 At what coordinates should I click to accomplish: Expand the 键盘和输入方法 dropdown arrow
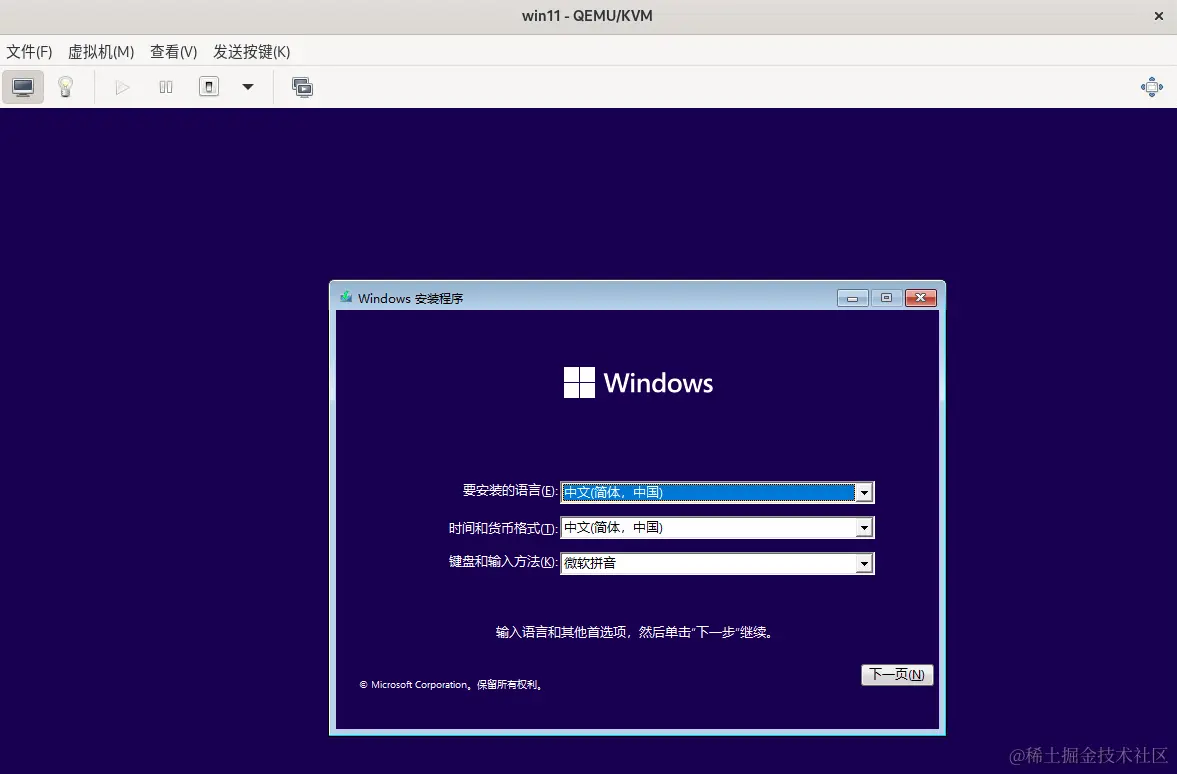[864, 563]
